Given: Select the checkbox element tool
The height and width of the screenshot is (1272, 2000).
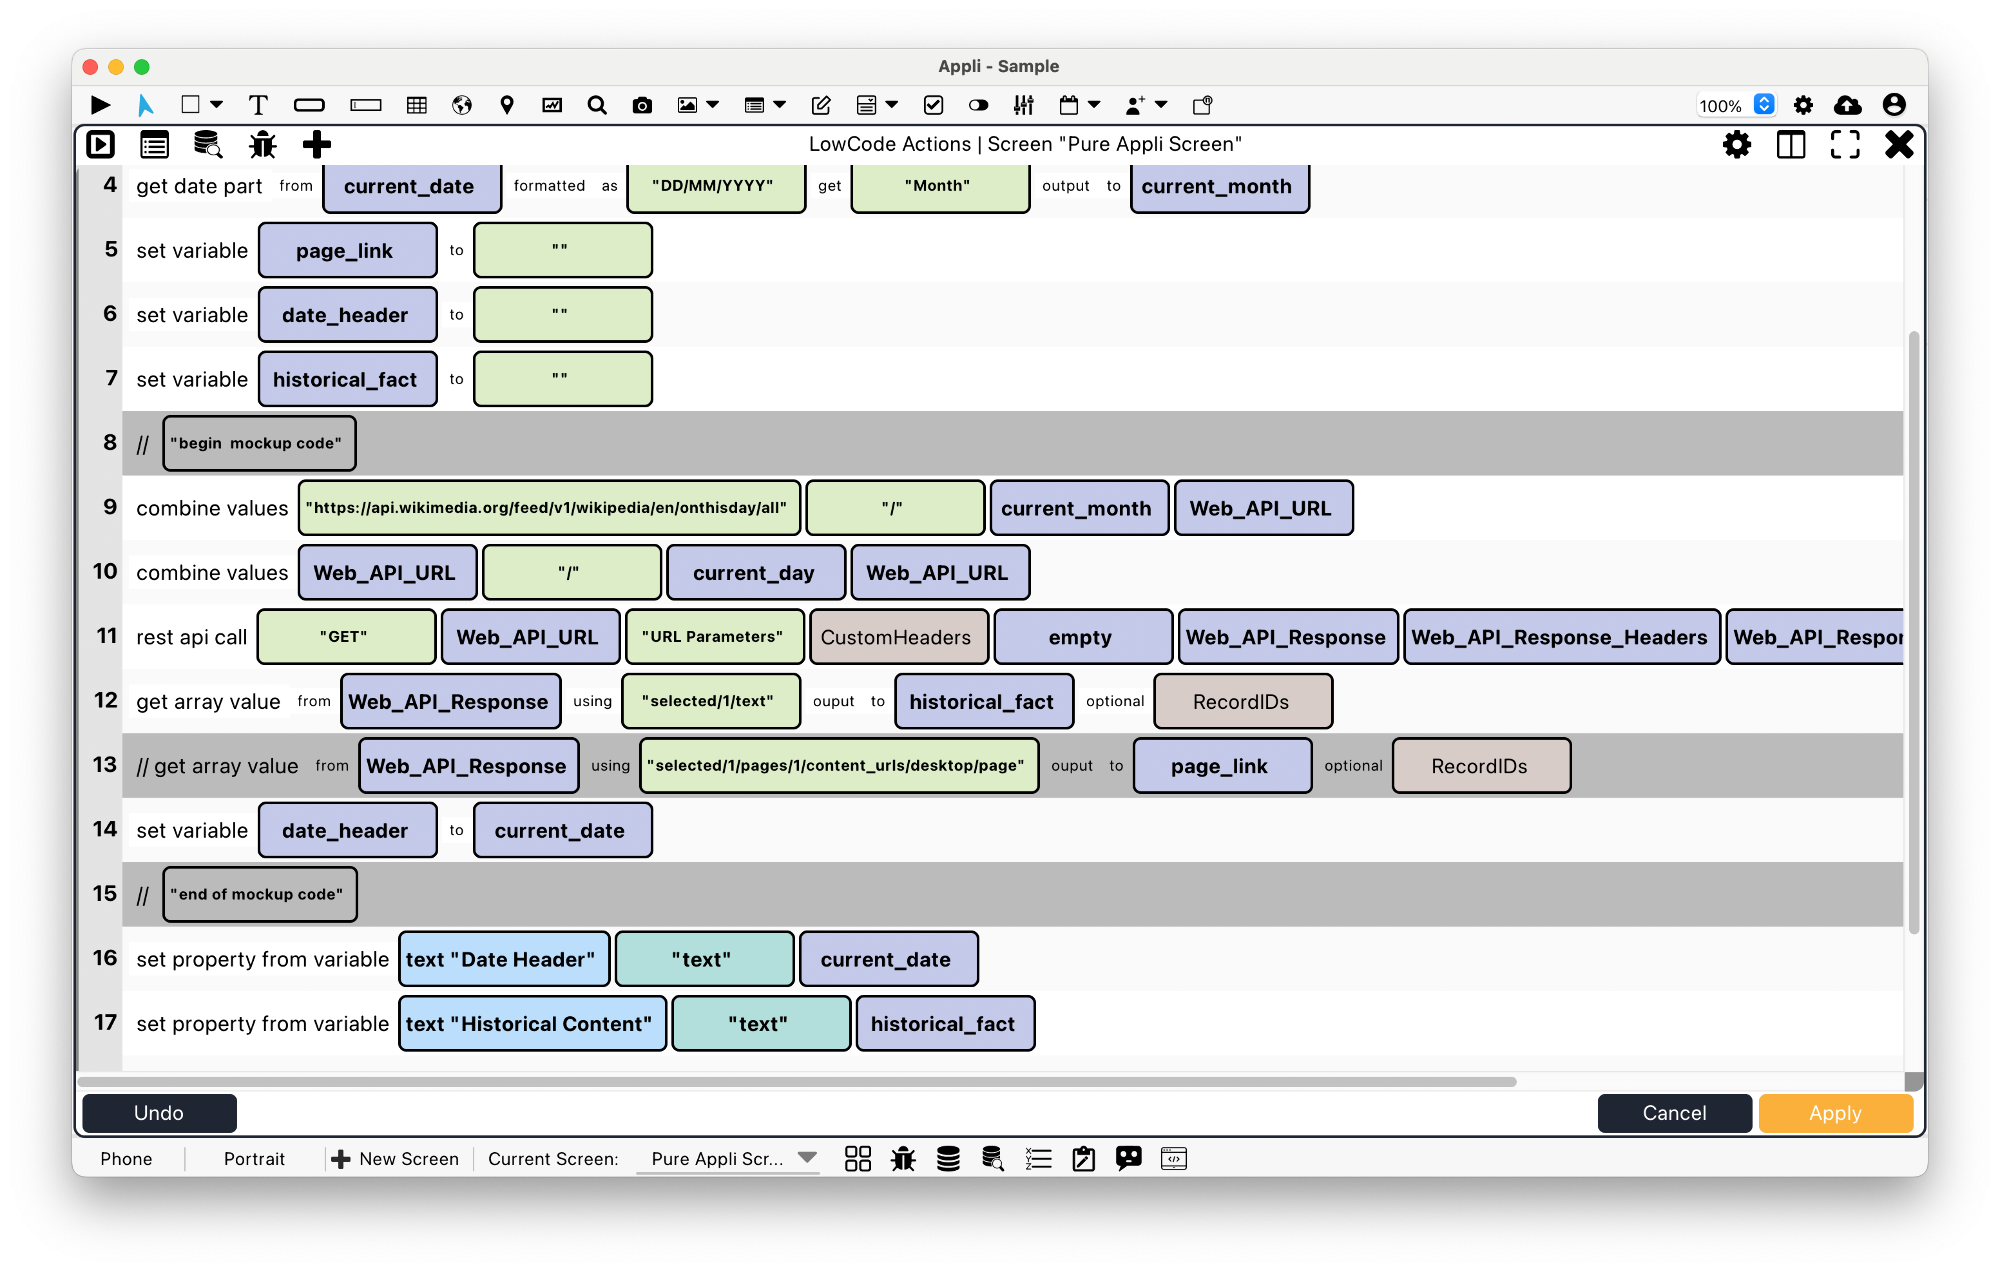Looking at the screenshot, I should click(x=934, y=105).
